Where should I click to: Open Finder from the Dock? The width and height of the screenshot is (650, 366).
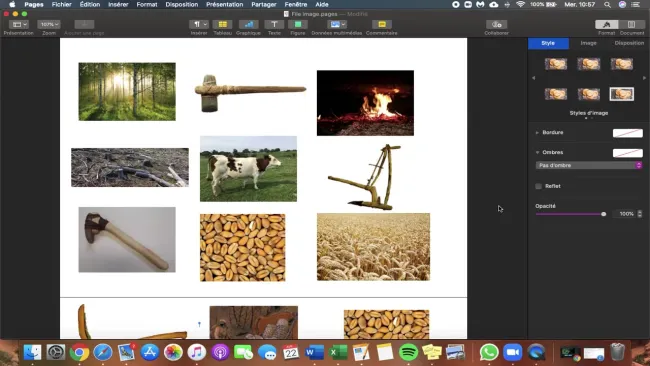pyautogui.click(x=32, y=352)
